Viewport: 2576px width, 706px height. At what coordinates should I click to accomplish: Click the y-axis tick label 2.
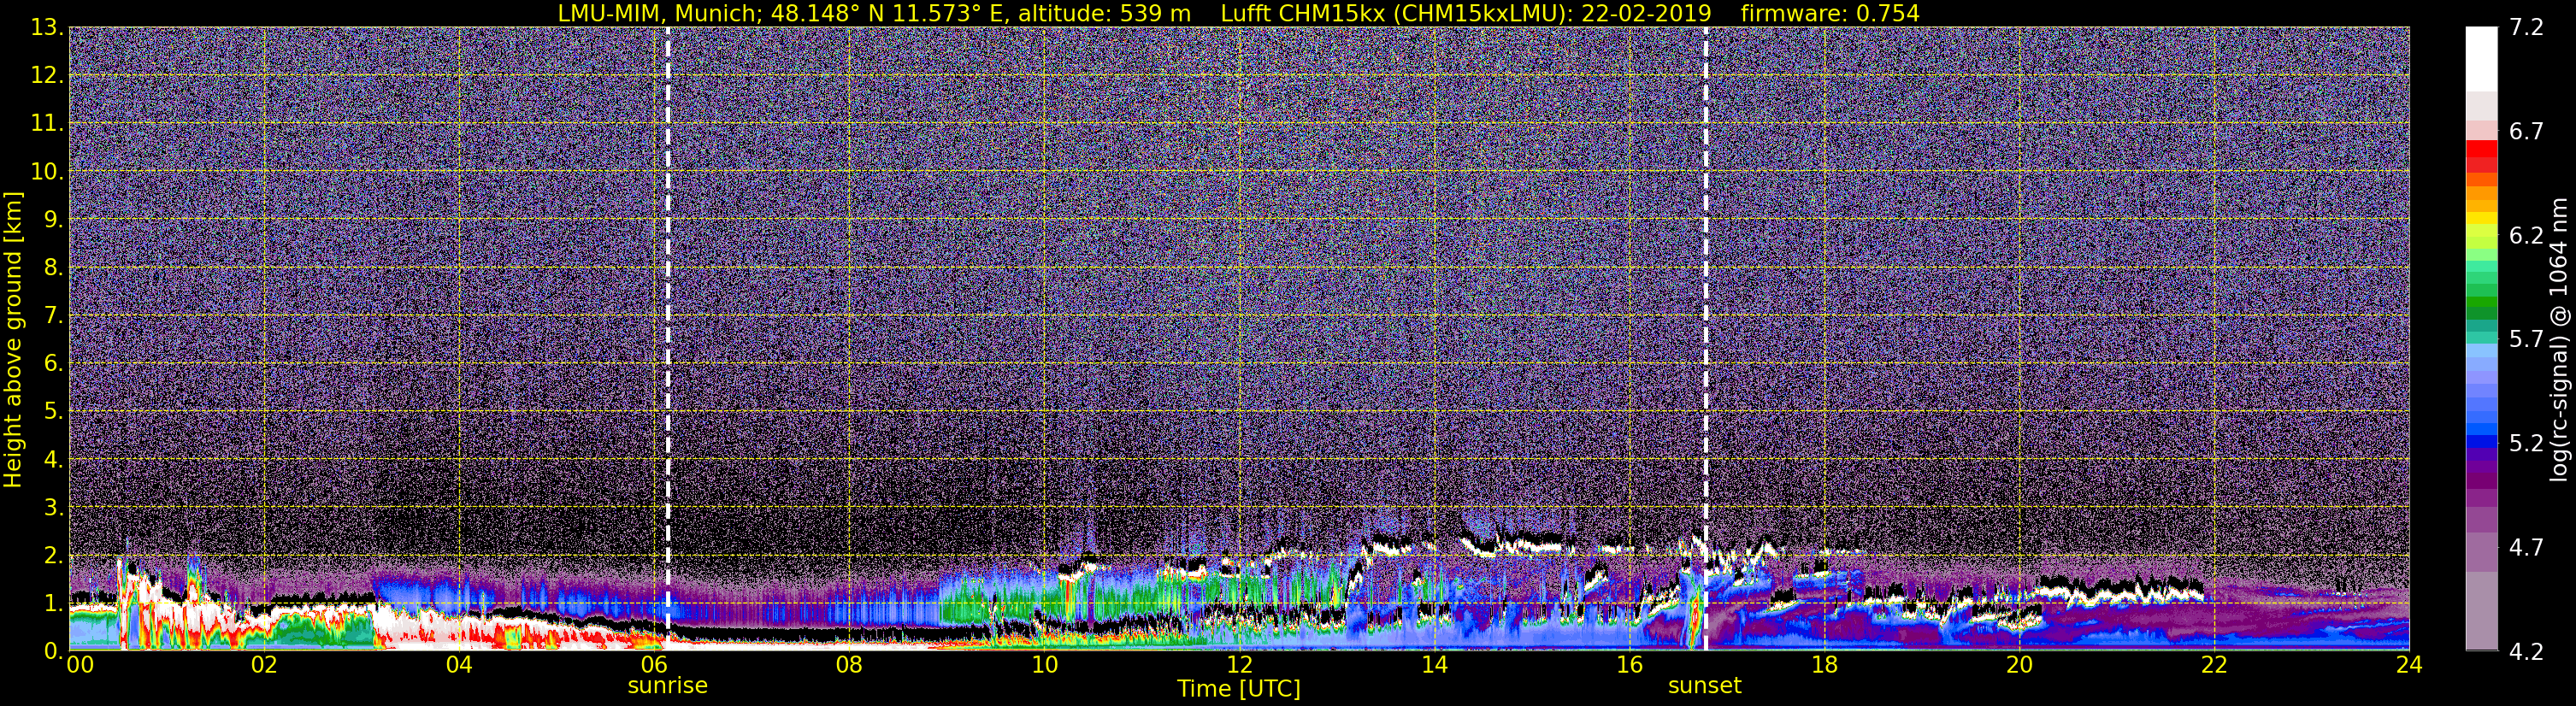pyautogui.click(x=54, y=555)
